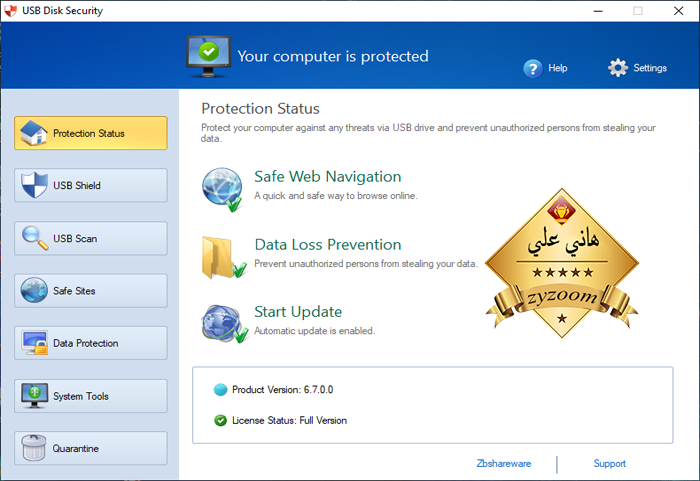Click 'Product Version: 6.7.0.0' text
This screenshot has height=481, width=700.
coord(283,389)
